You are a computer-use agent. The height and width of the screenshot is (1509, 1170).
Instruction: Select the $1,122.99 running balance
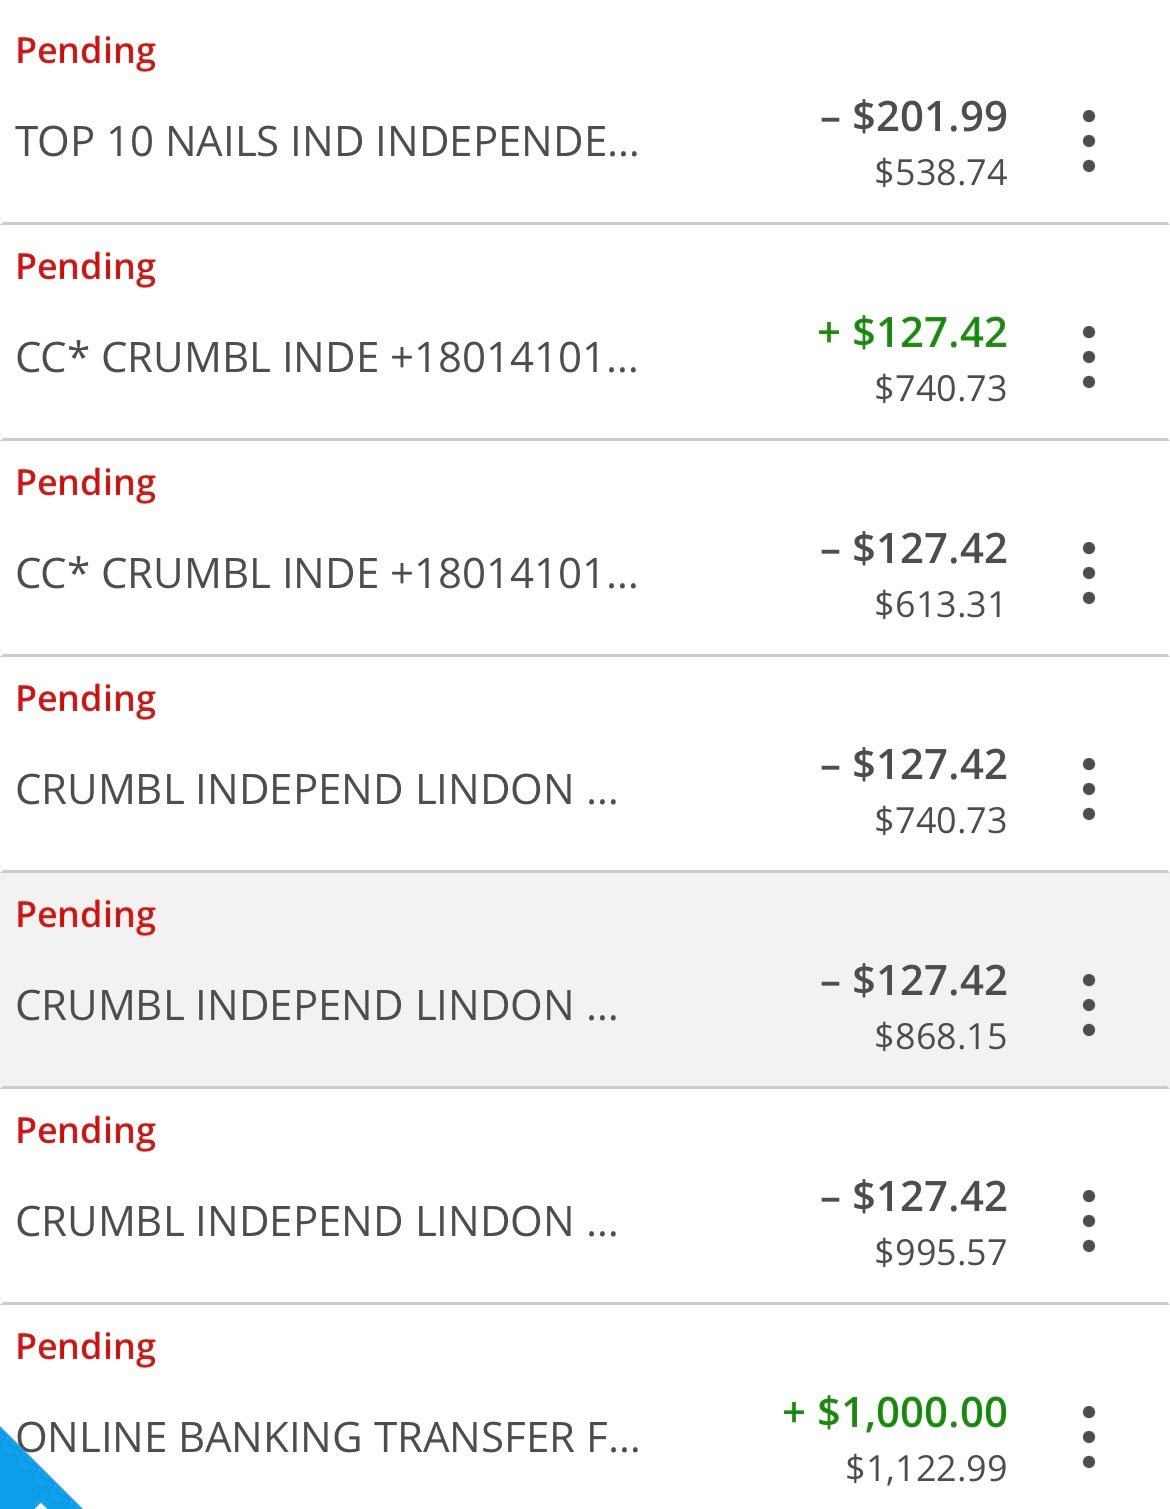[x=926, y=1469]
